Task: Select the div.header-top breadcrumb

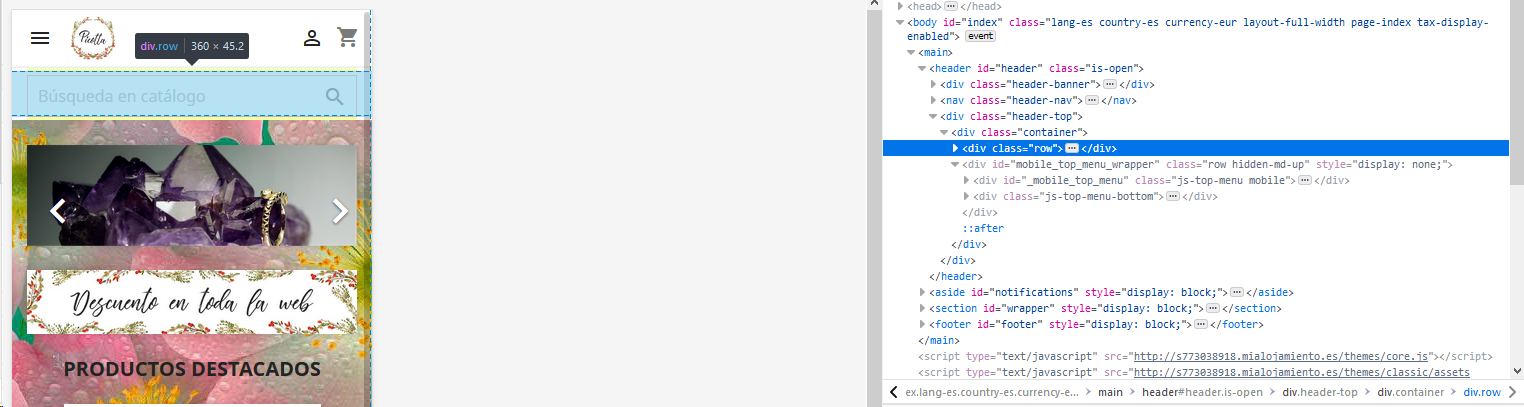Action: pyautogui.click(x=1320, y=393)
